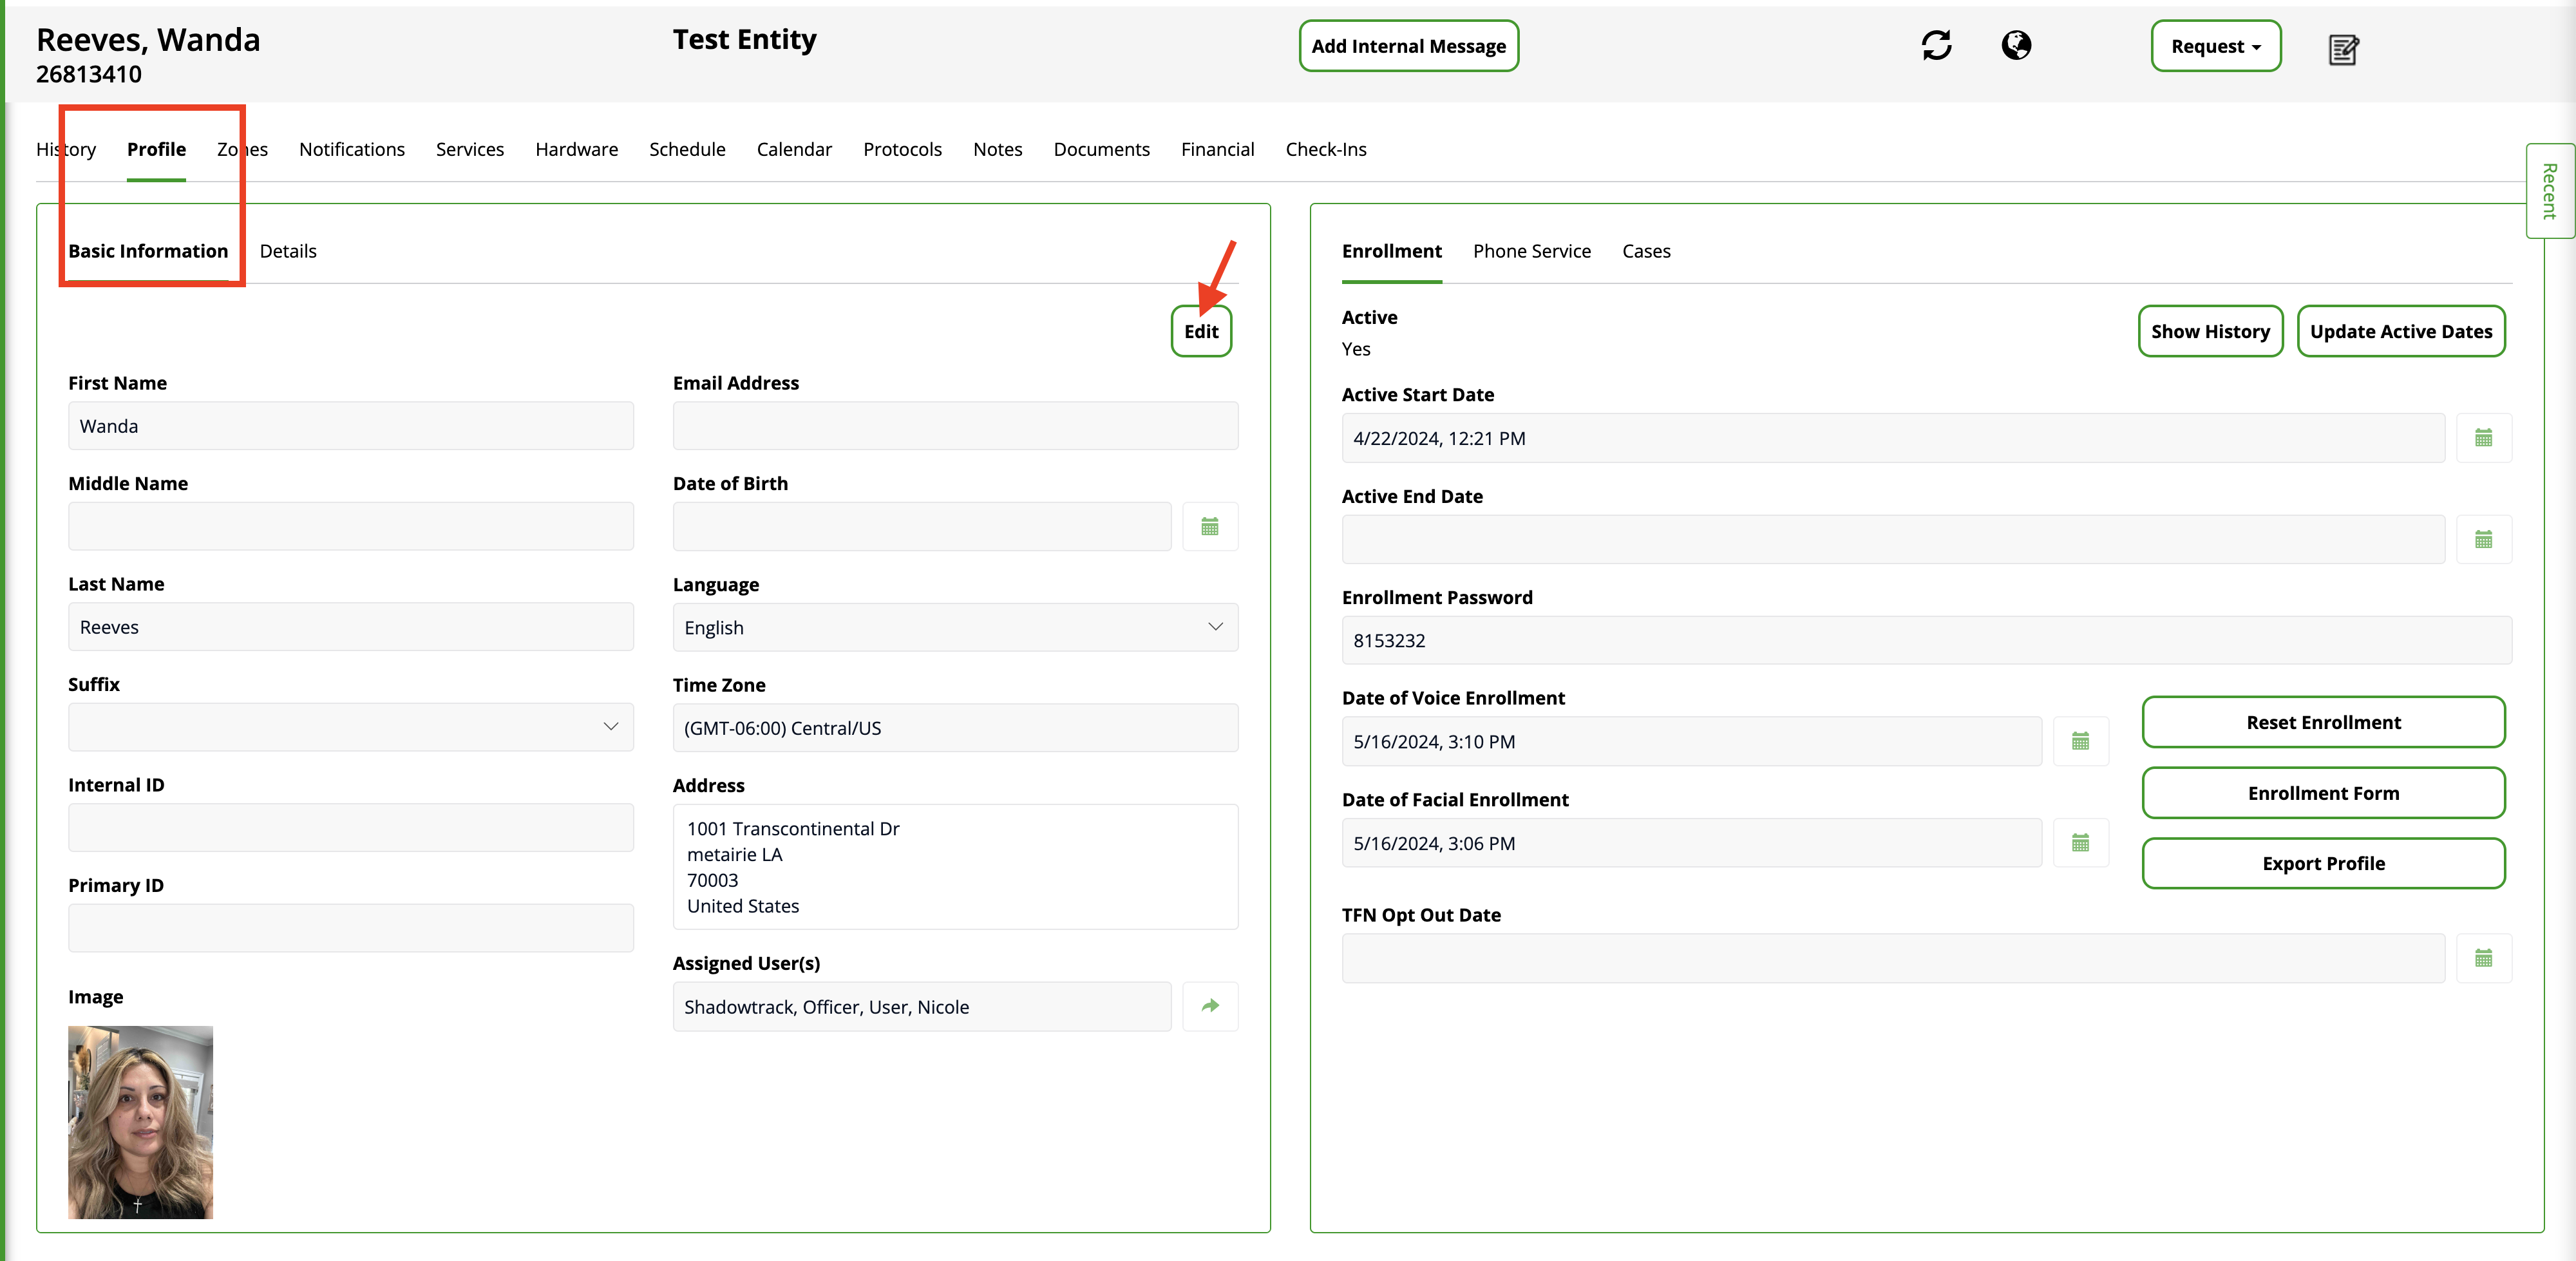Click the Date of Facial Enrollment field
The width and height of the screenshot is (2576, 1261).
coord(1691,843)
